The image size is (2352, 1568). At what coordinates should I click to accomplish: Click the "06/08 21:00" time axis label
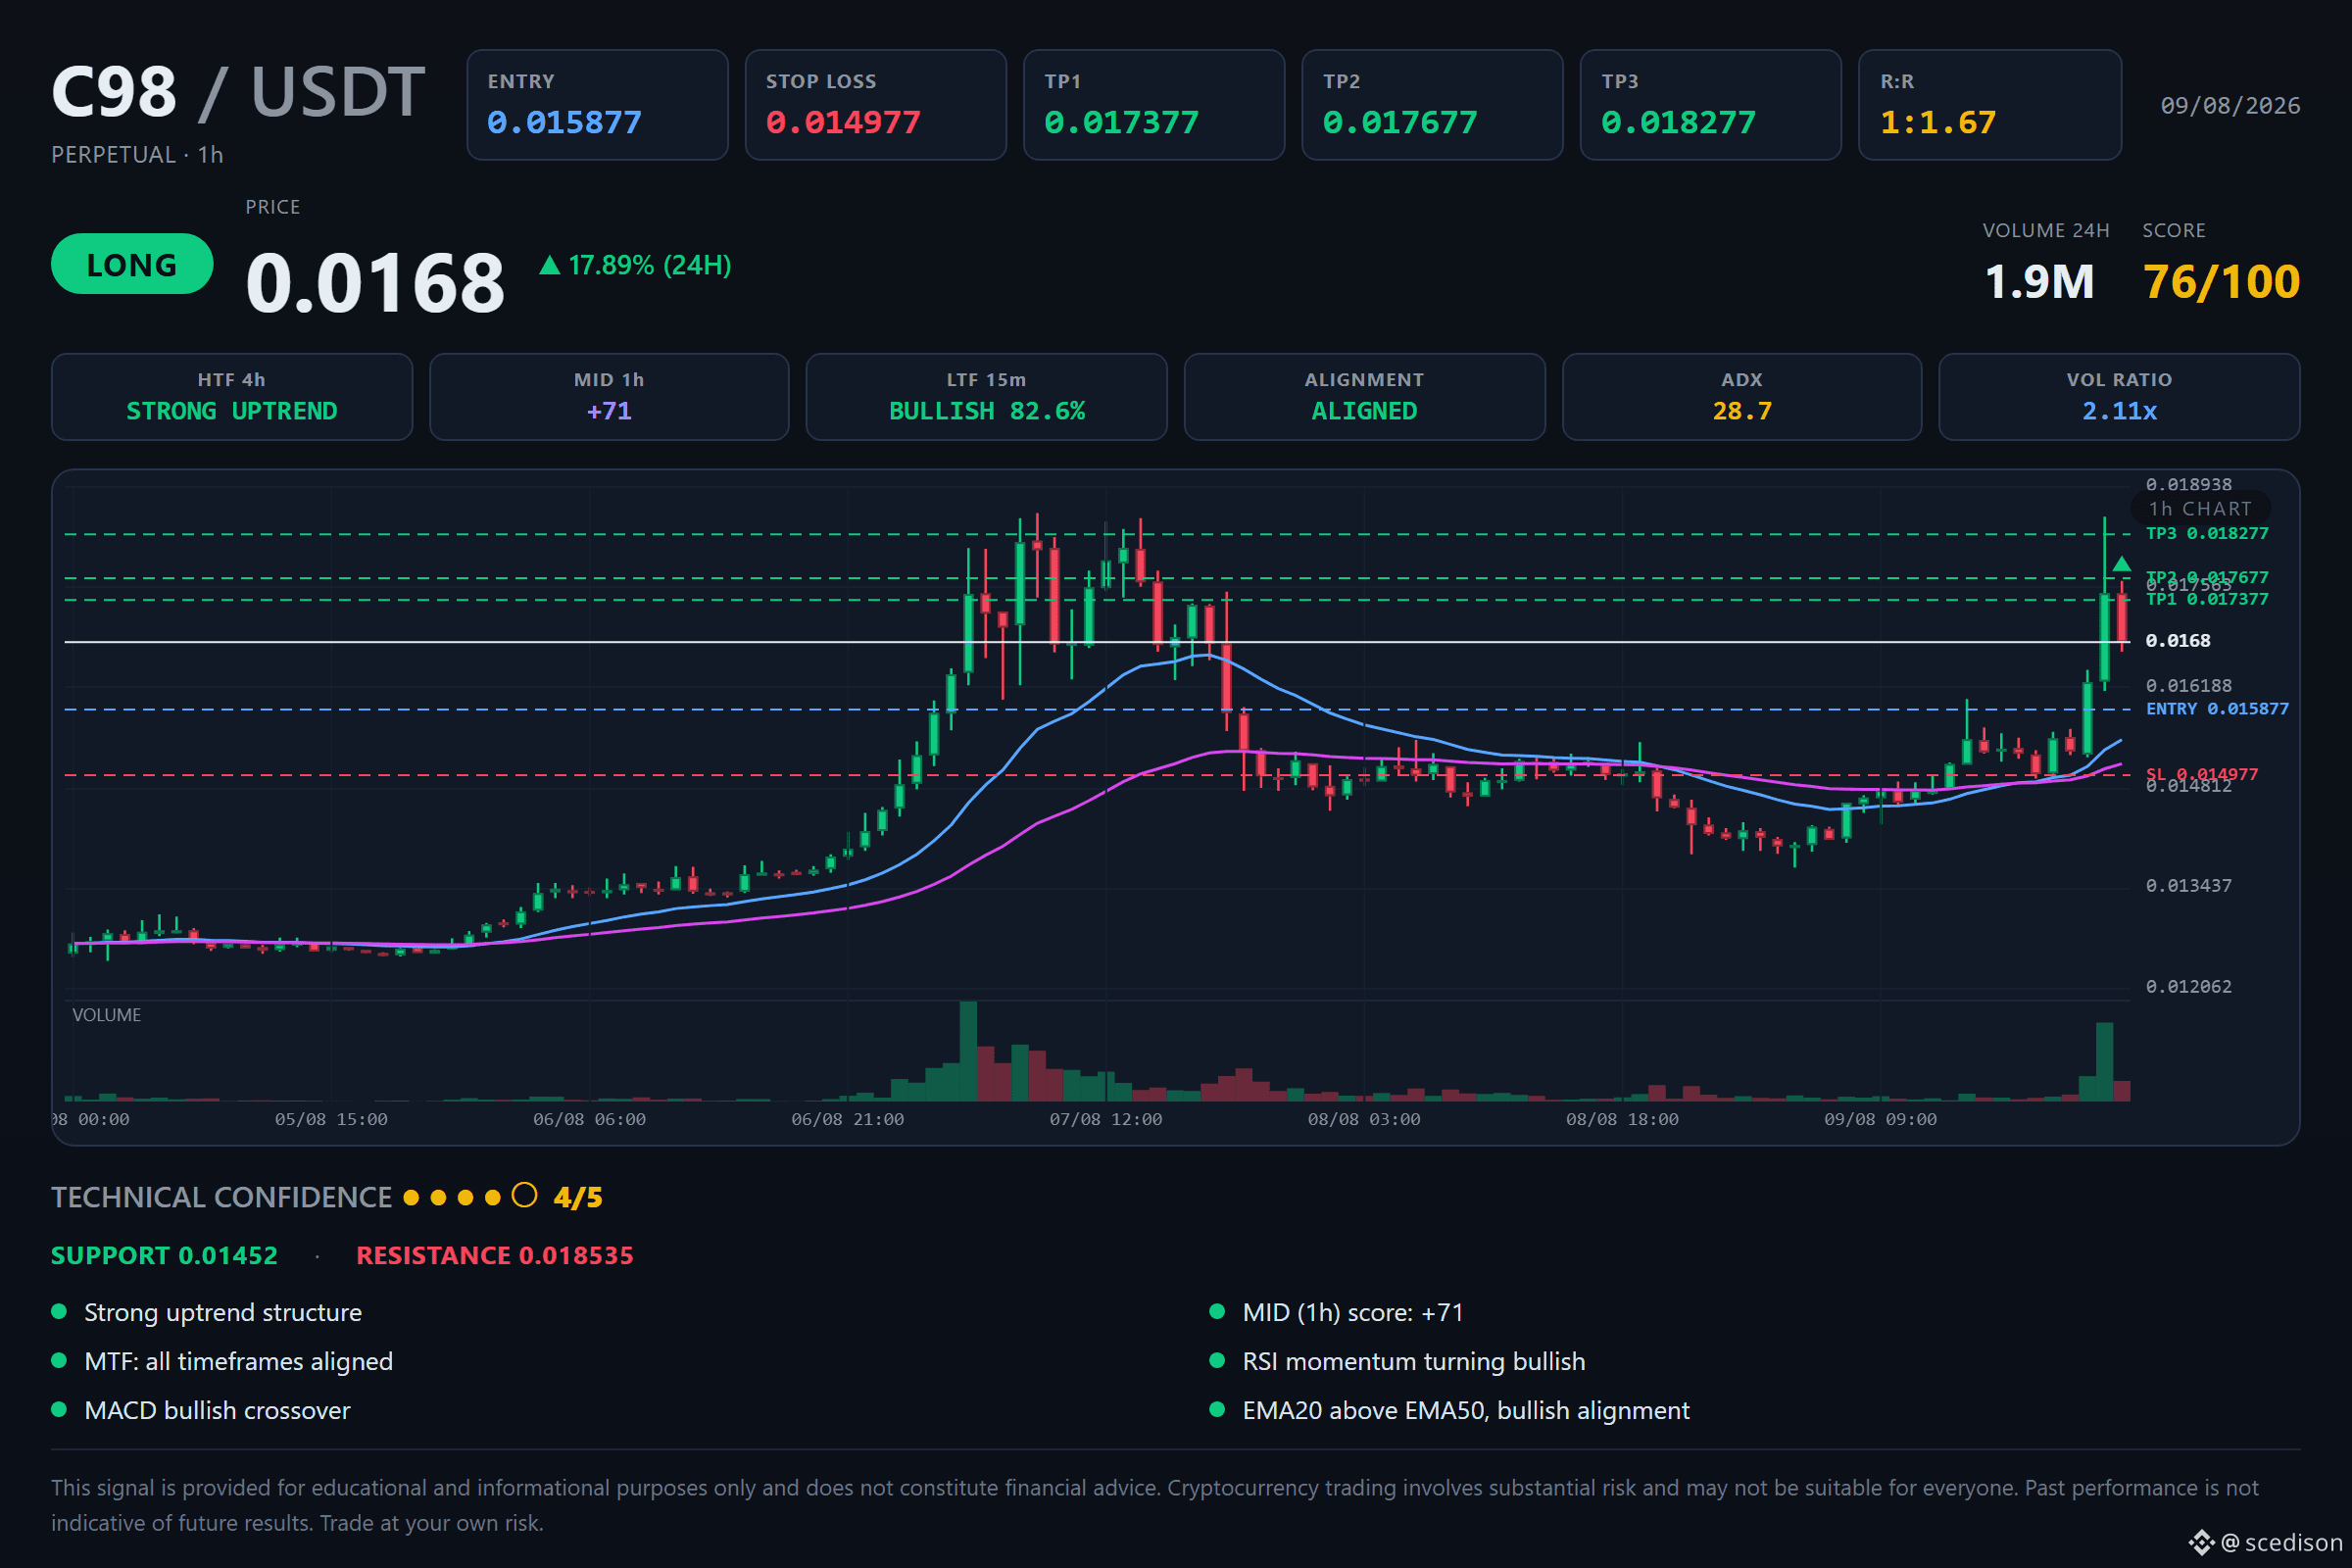[847, 1120]
